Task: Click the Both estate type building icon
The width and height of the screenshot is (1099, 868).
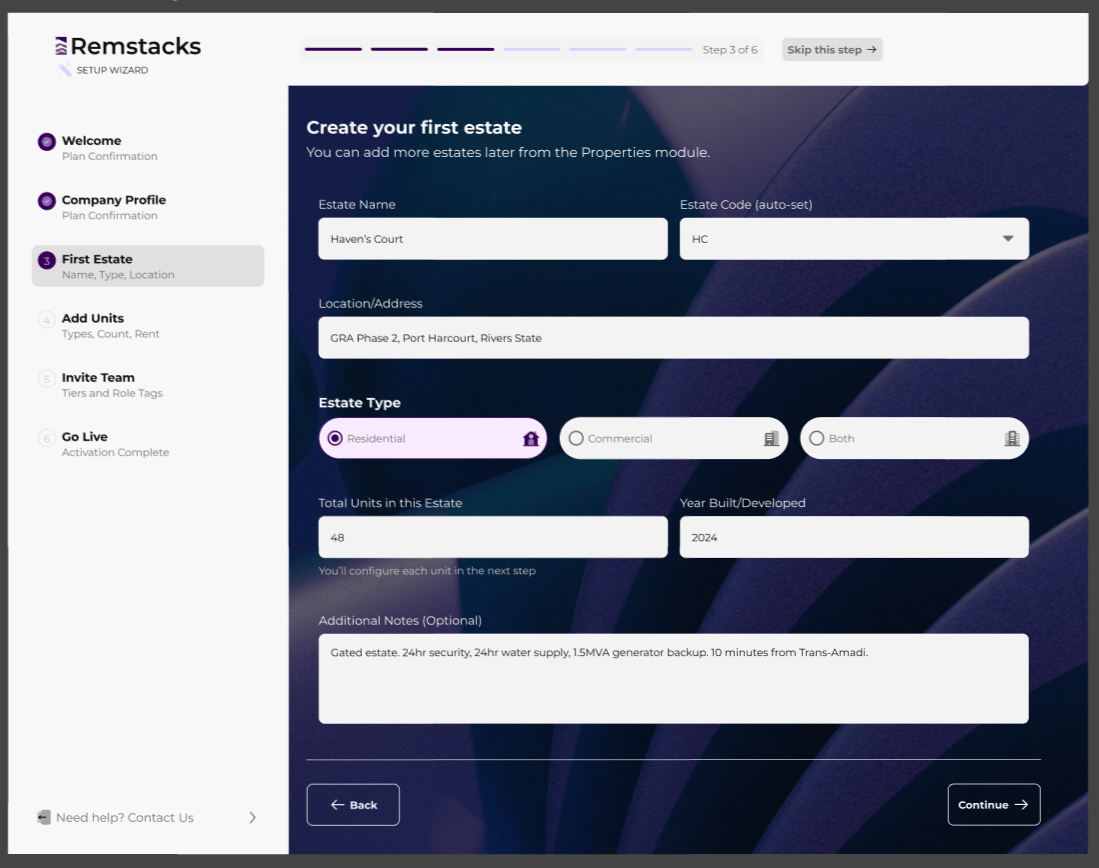Action: (1011, 438)
